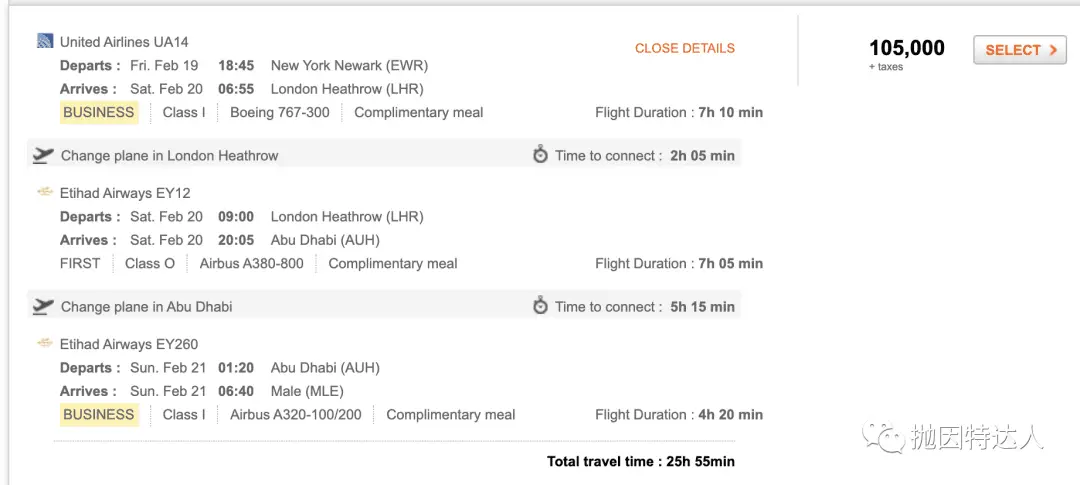Select the 105,000 miles fare
The image size is (1080, 485).
[1019, 50]
